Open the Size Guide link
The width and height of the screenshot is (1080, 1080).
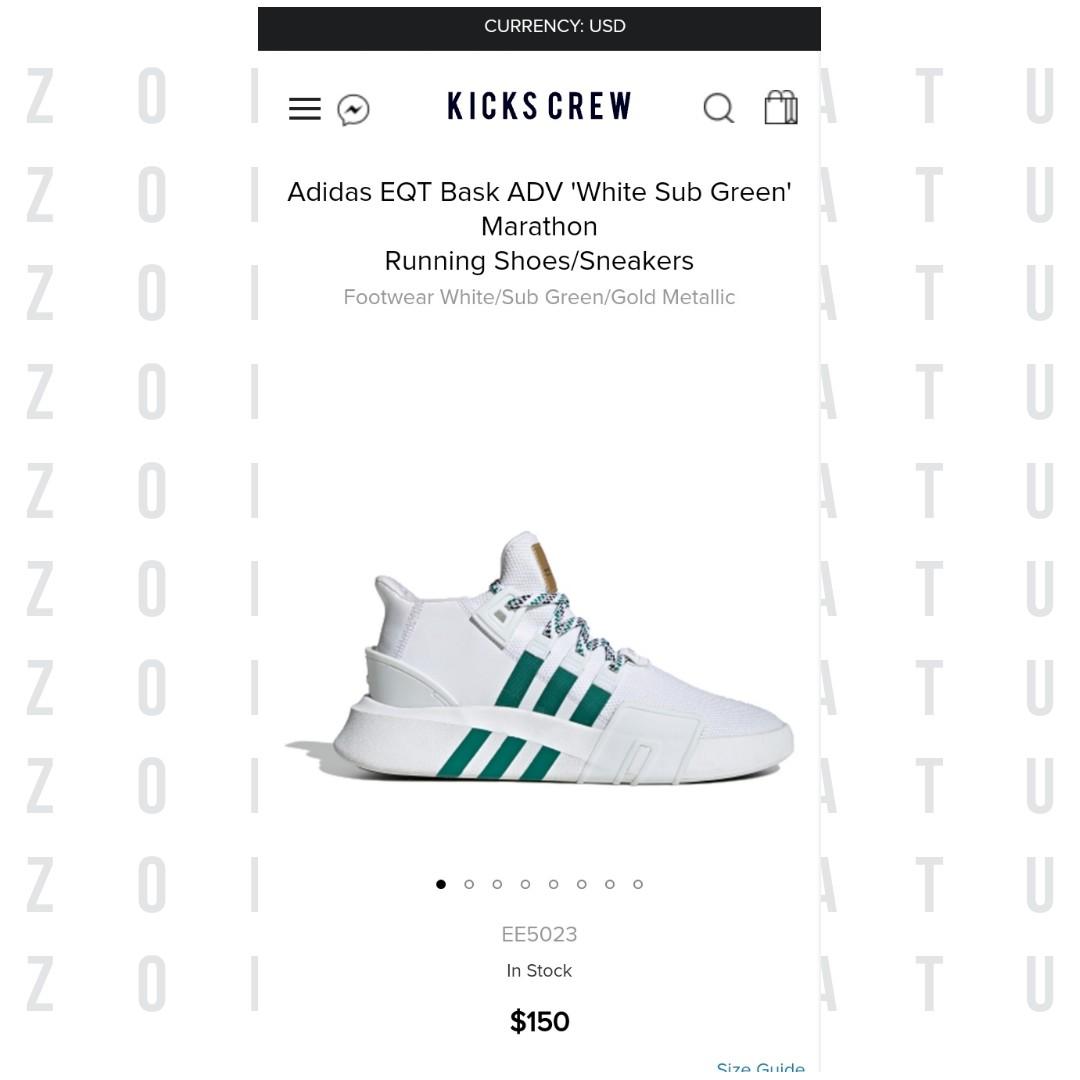click(760, 1070)
